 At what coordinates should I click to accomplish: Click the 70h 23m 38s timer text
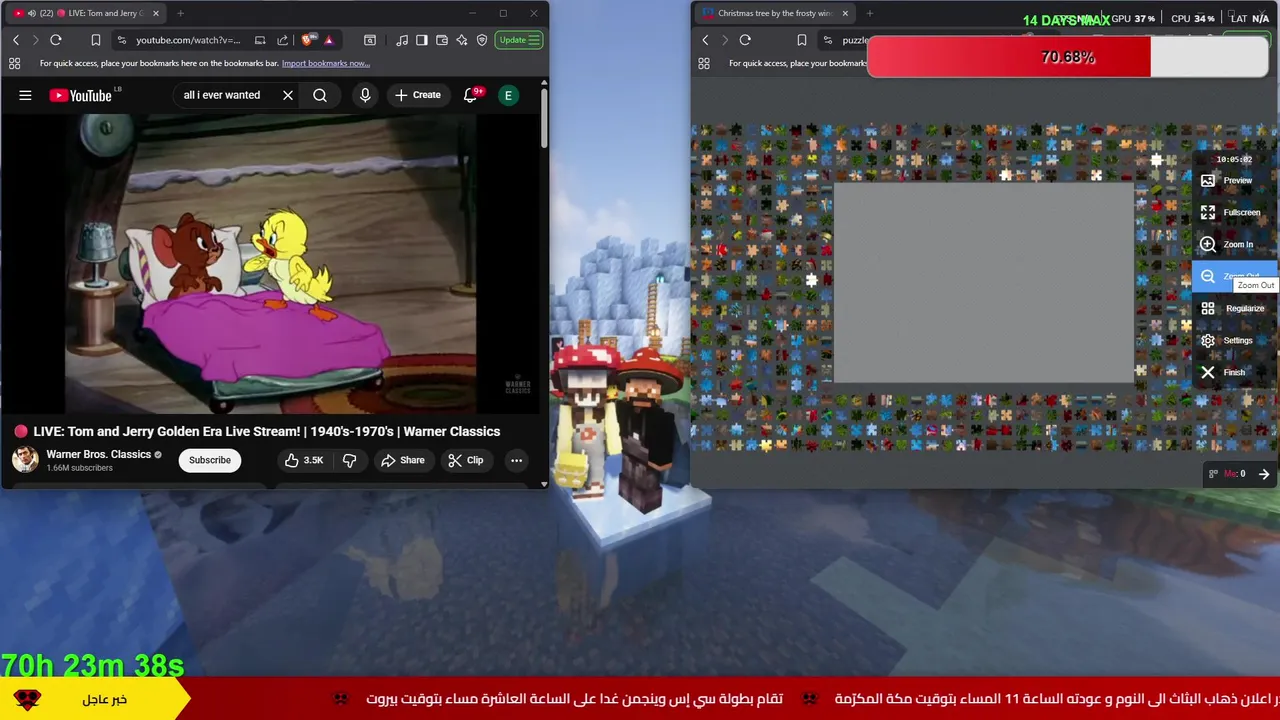[92, 666]
